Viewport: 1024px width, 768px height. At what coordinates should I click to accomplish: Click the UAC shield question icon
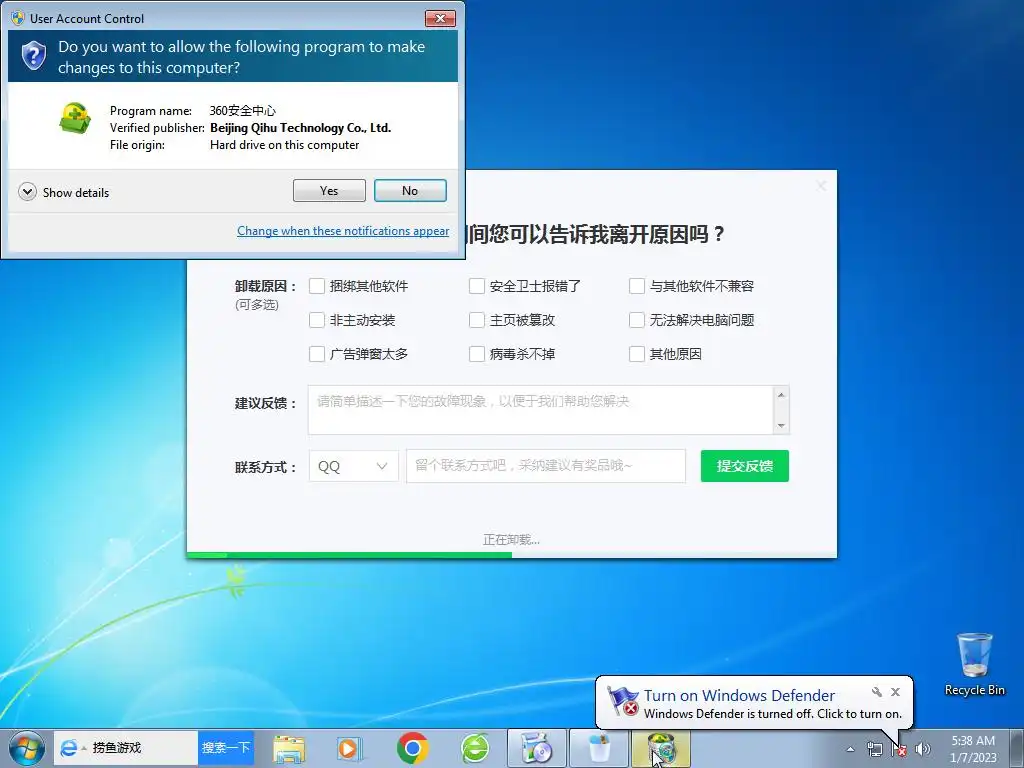point(33,56)
